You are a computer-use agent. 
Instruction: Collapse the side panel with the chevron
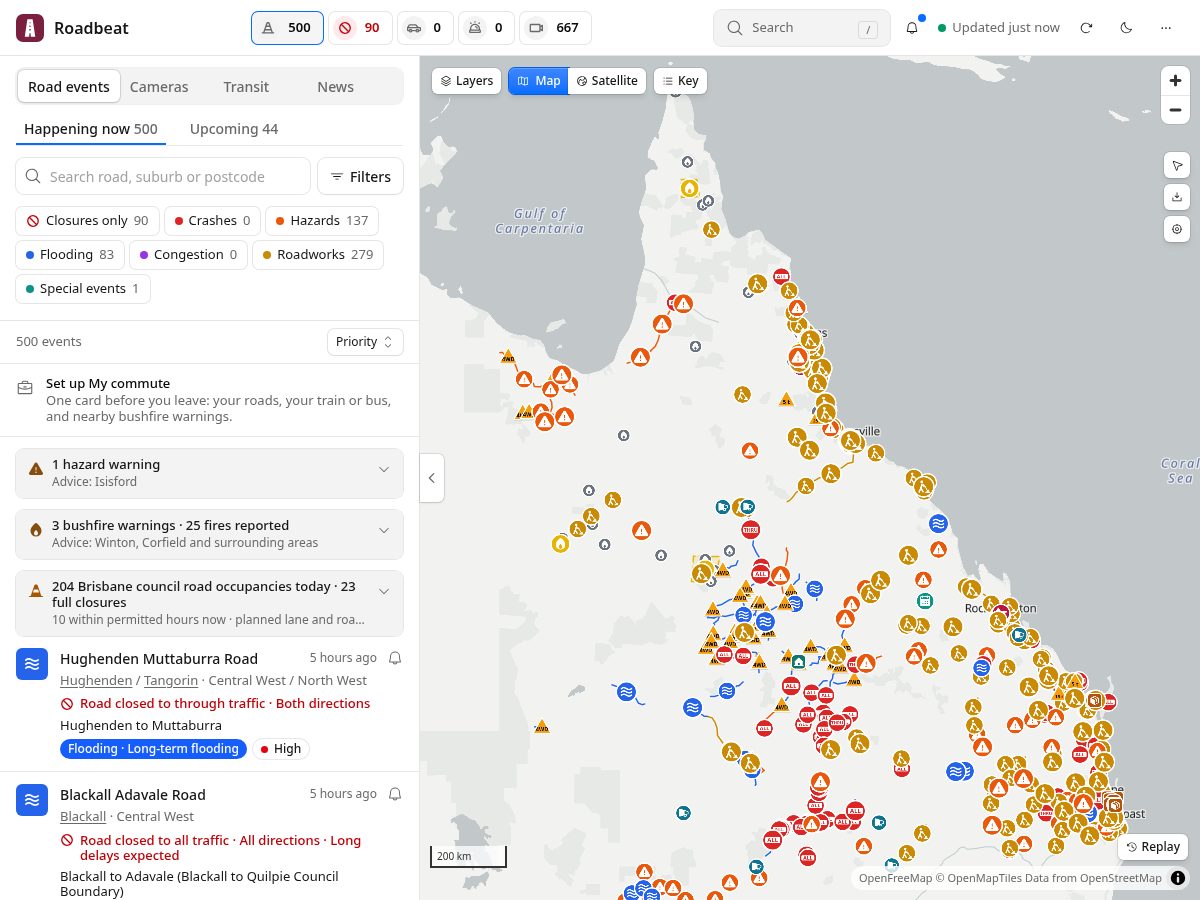tap(432, 478)
